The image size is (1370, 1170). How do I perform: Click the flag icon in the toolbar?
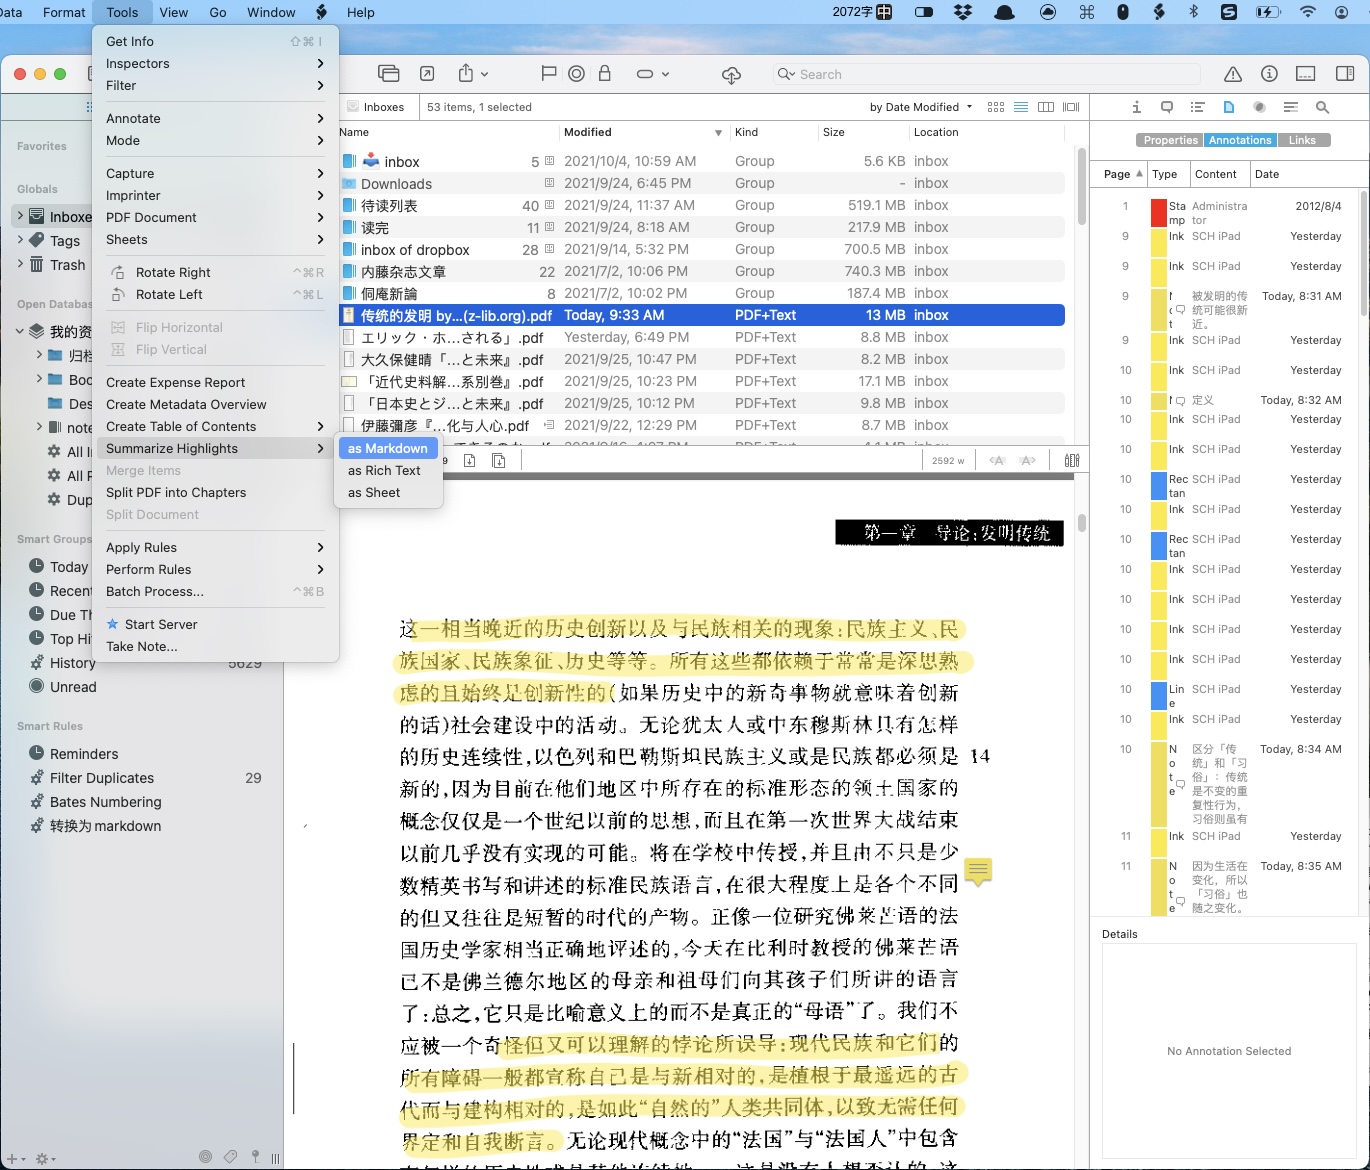tap(548, 74)
